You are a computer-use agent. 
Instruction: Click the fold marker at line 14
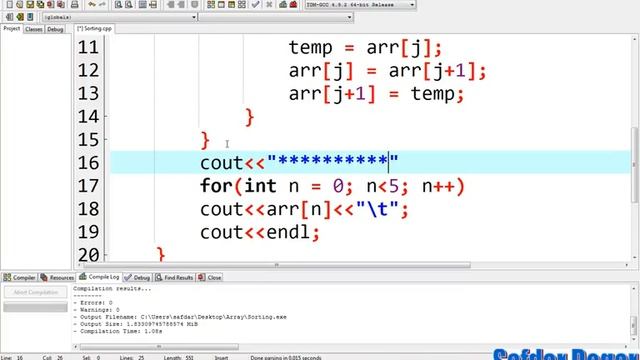coord(106,116)
